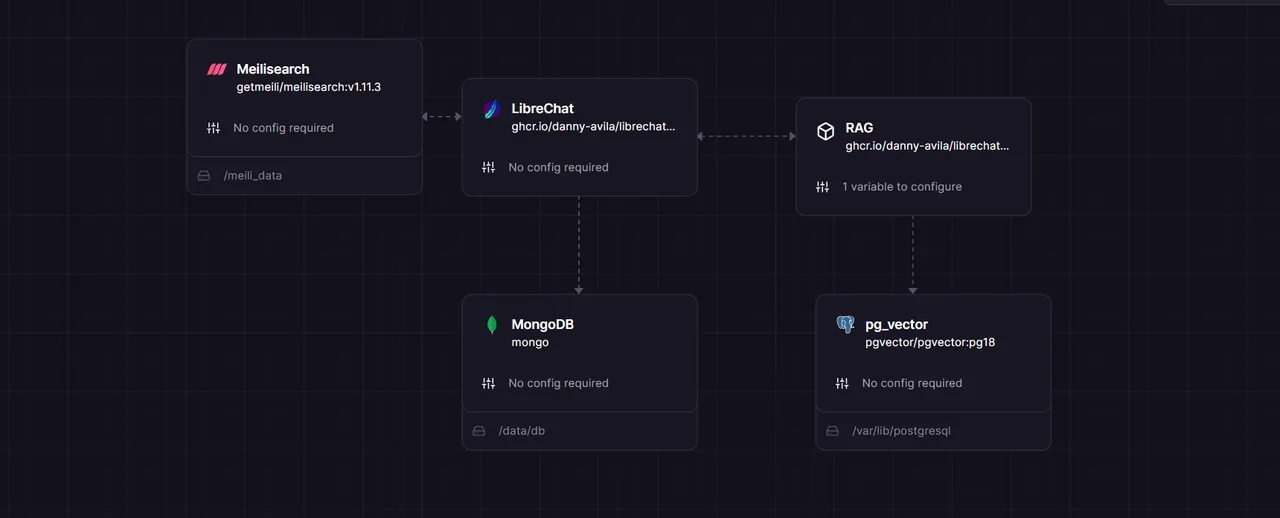Click "No config required" on LibreChat card

click(559, 167)
